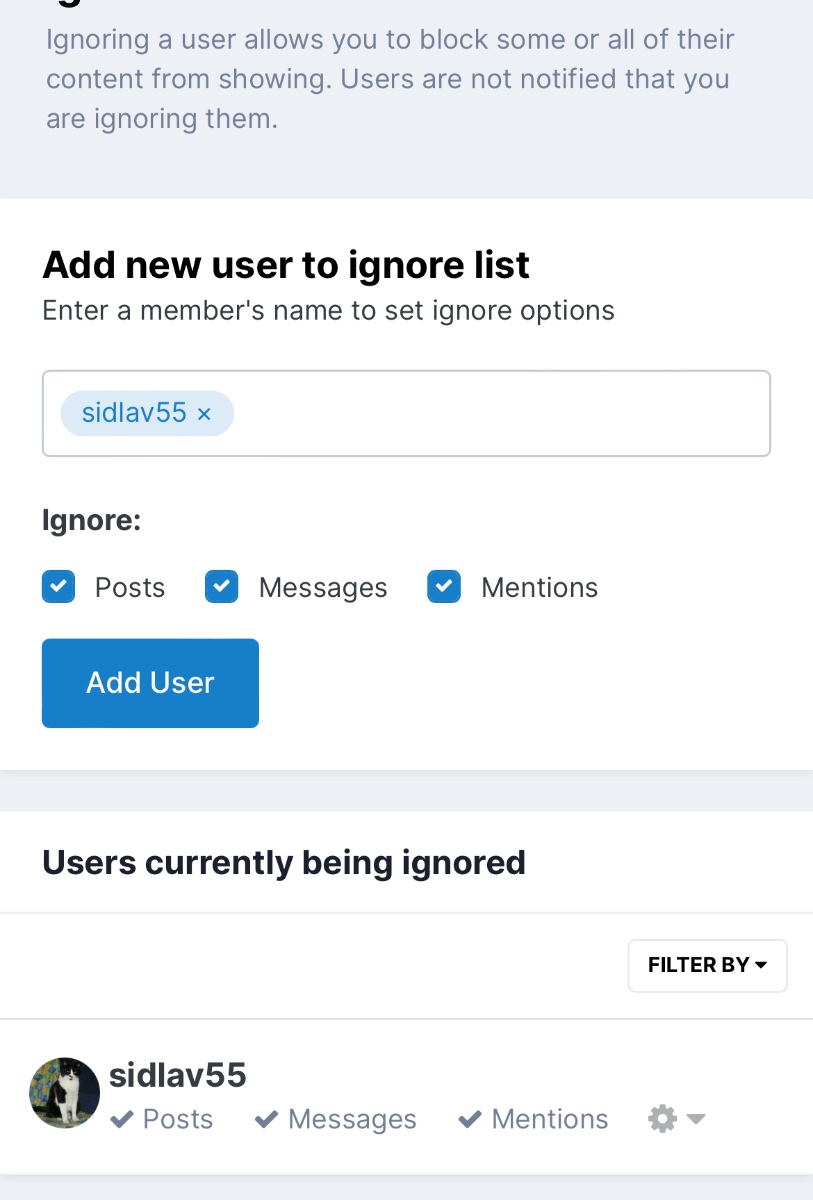This screenshot has width=813, height=1200.
Task: Click the 'Messages' label beside its checkbox
Action: pos(322,588)
